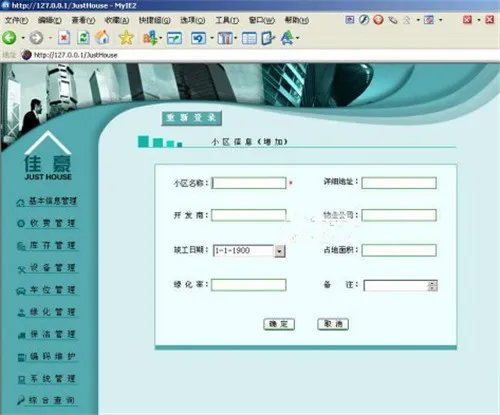Click the 取消 cancel button
Image resolution: width=500 pixels, height=415 pixels.
[333, 324]
